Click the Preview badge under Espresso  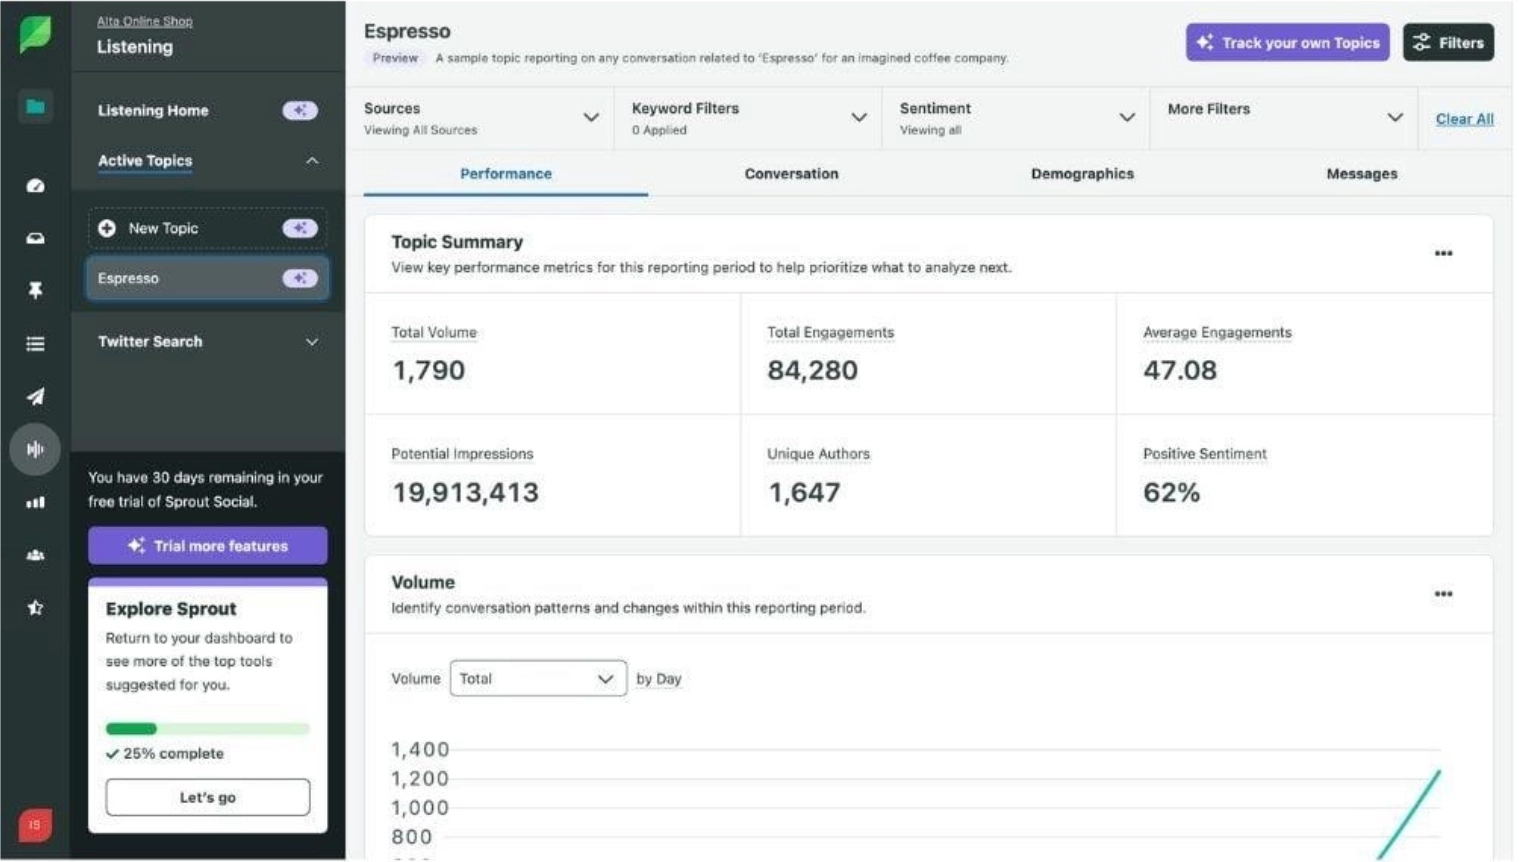pyautogui.click(x=396, y=58)
